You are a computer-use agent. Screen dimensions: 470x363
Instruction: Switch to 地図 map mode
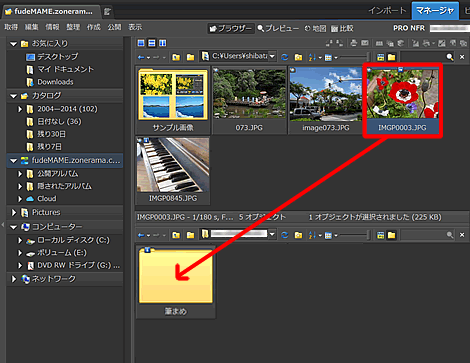316,28
